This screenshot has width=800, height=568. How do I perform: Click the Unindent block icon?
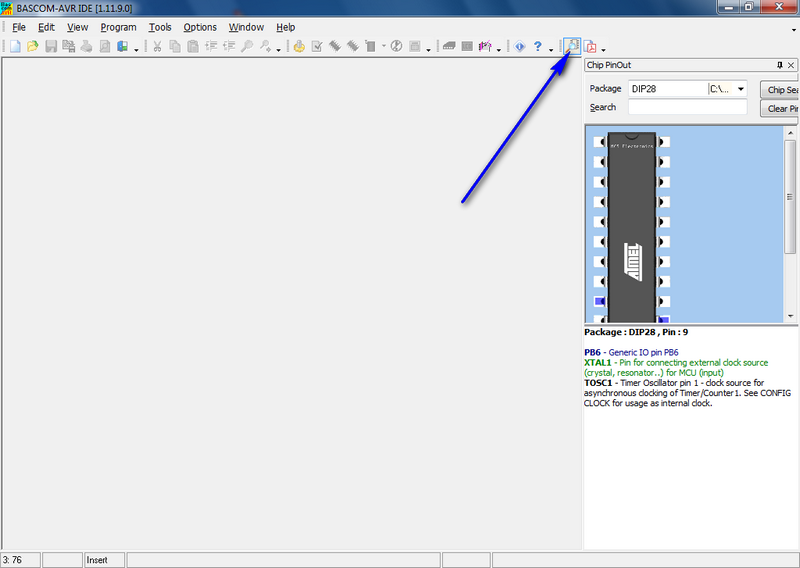(x=229, y=46)
